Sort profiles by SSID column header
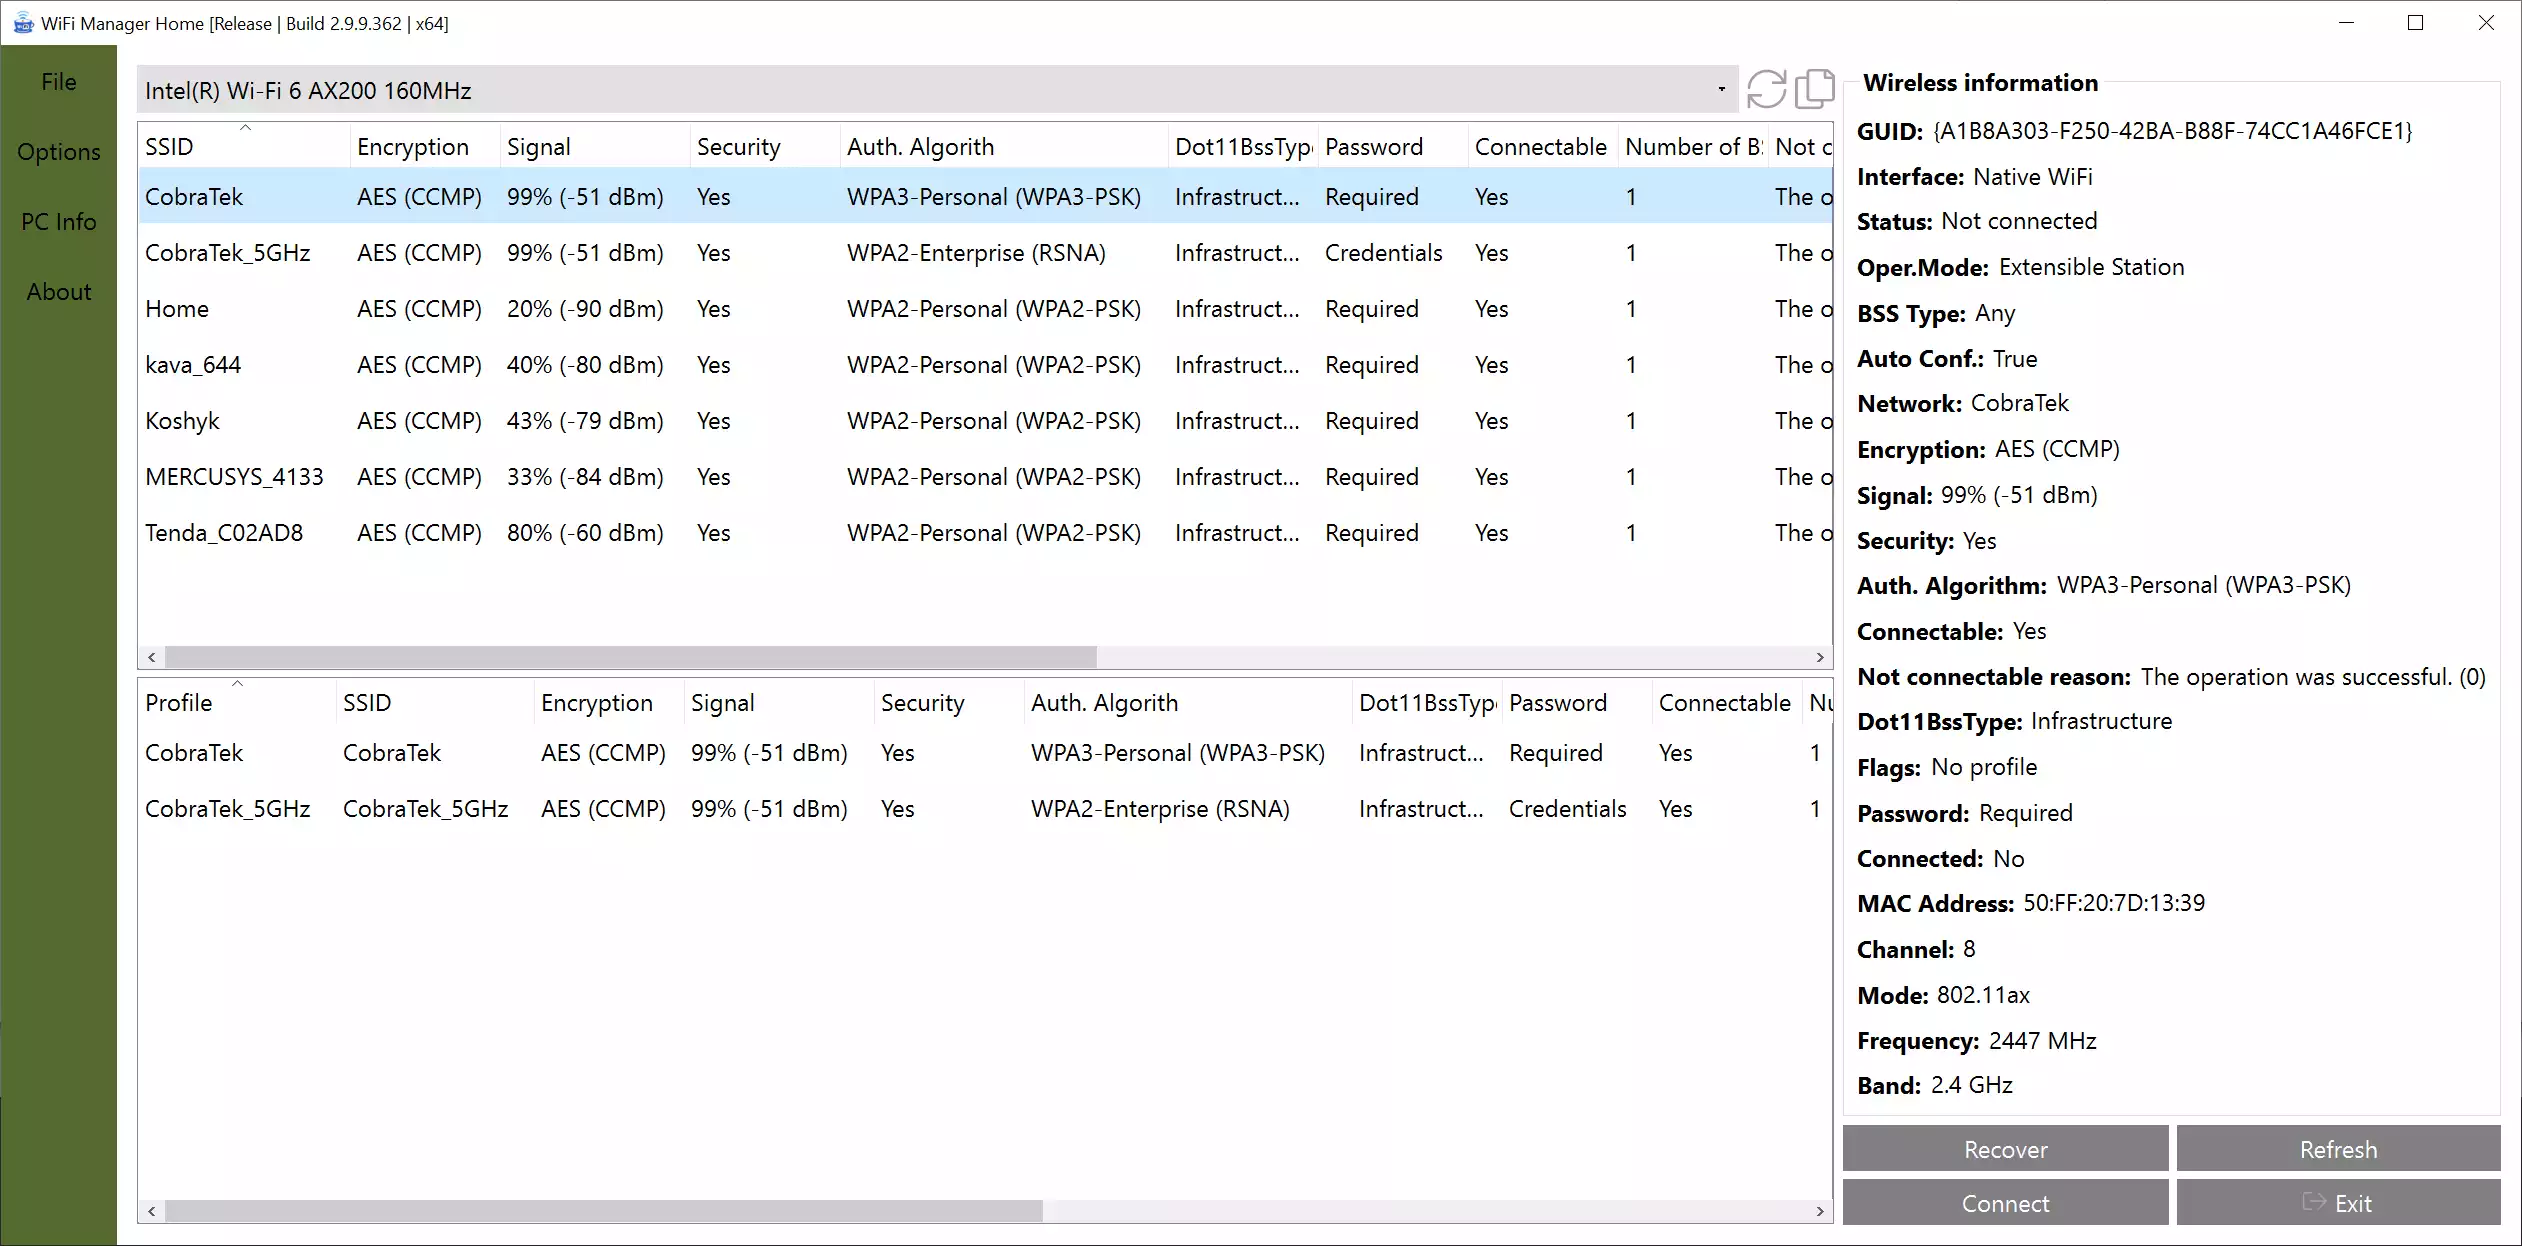The width and height of the screenshot is (2522, 1246). 435,703
